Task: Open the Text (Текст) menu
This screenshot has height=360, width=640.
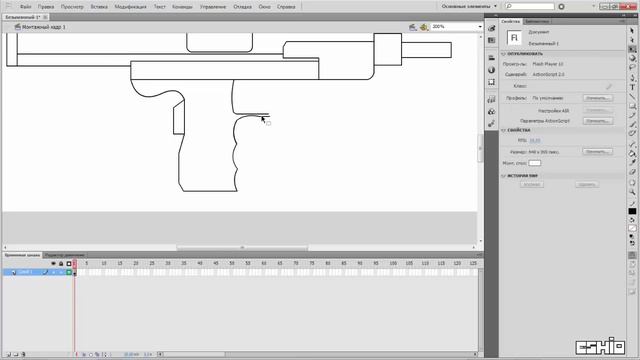Action: tap(160, 7)
